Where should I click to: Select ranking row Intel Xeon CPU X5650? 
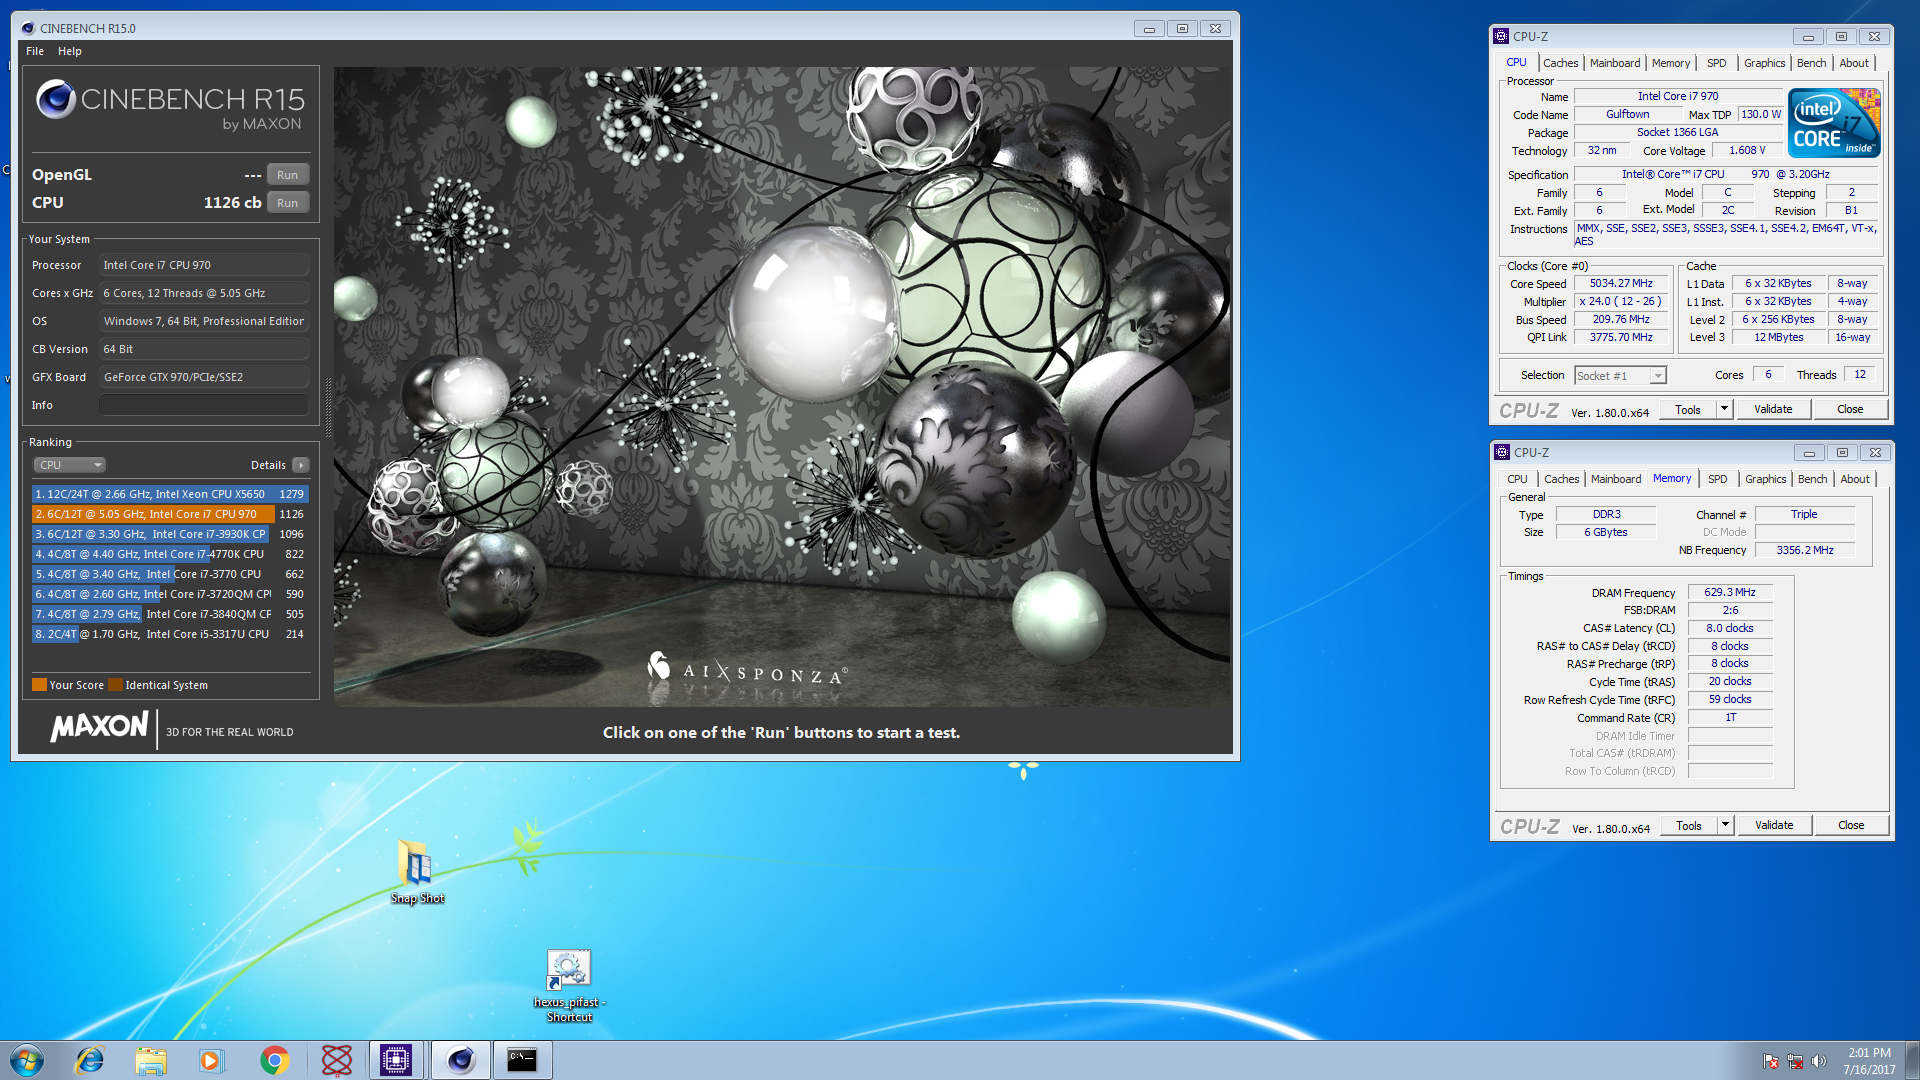(x=170, y=494)
